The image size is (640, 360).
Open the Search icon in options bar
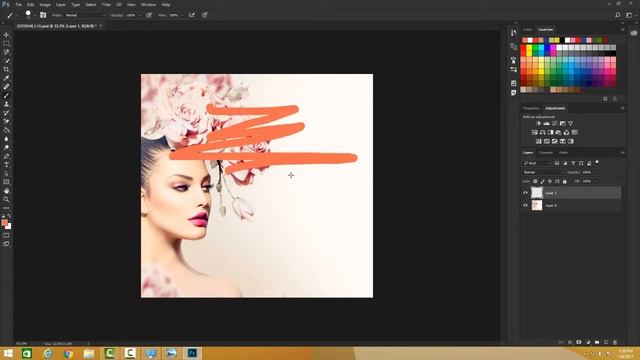[618, 15]
